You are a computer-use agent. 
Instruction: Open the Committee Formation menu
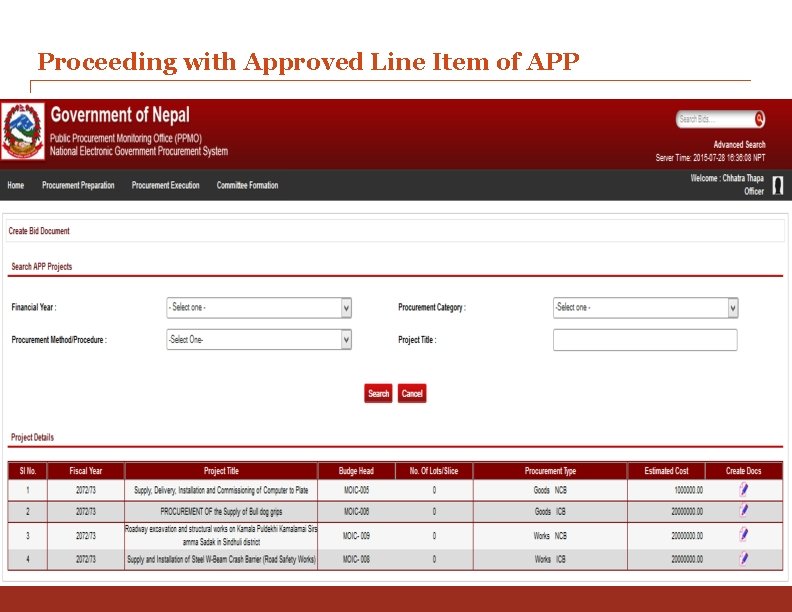248,185
